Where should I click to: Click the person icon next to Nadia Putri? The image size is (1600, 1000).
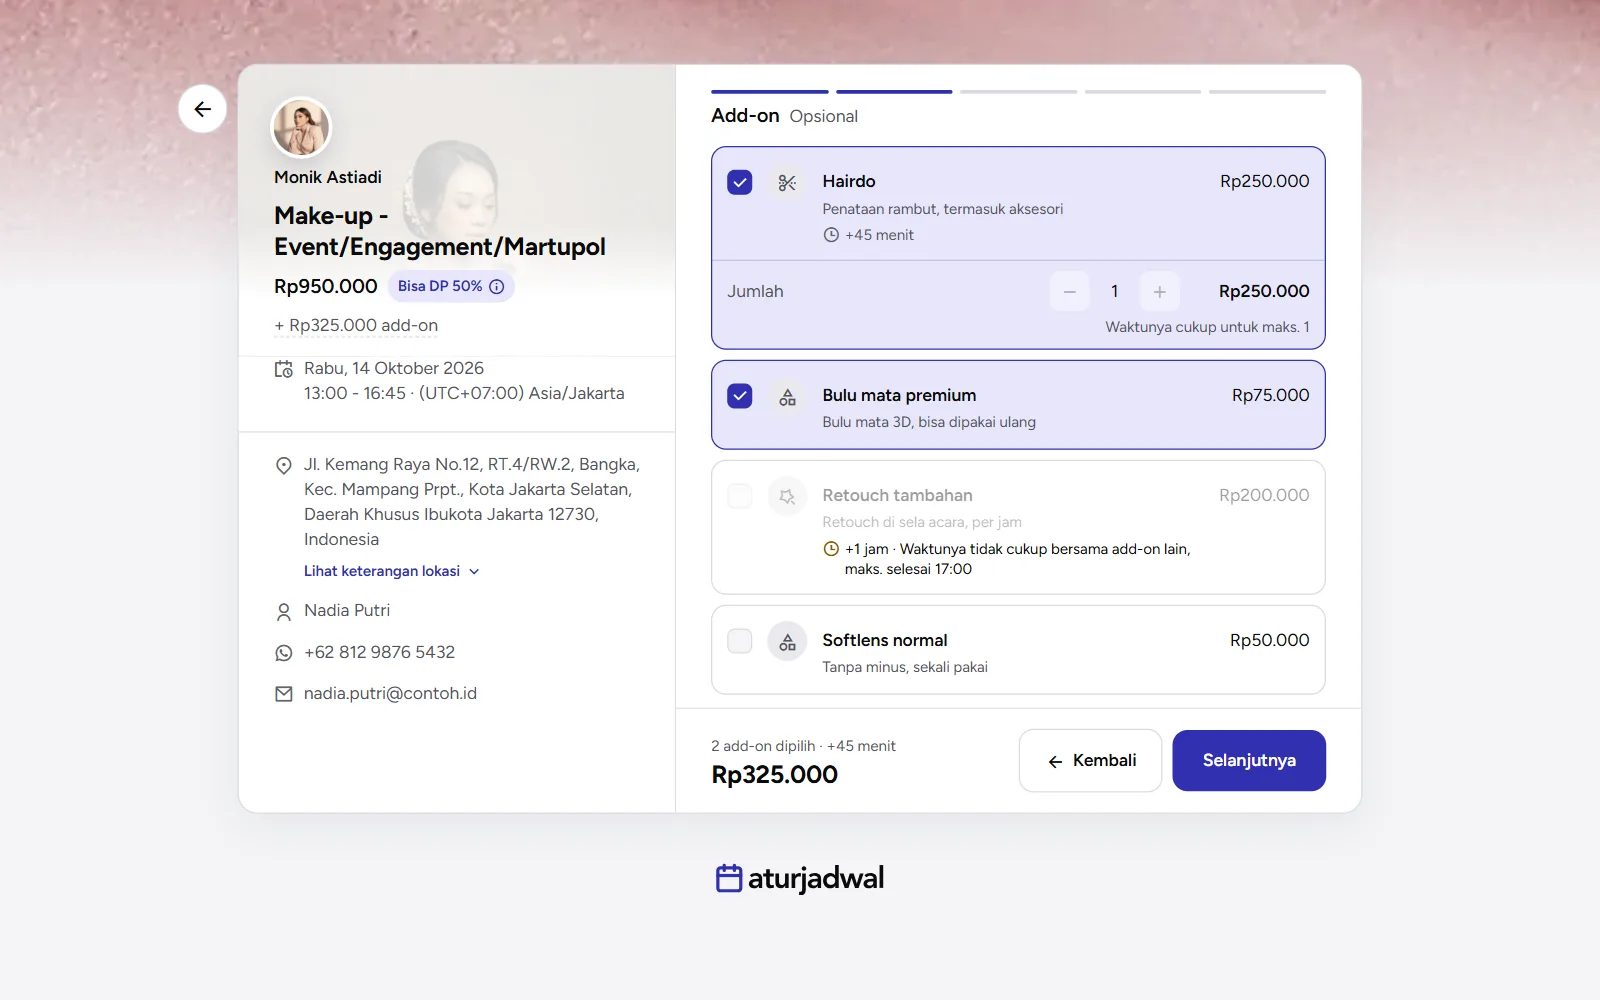click(x=284, y=611)
